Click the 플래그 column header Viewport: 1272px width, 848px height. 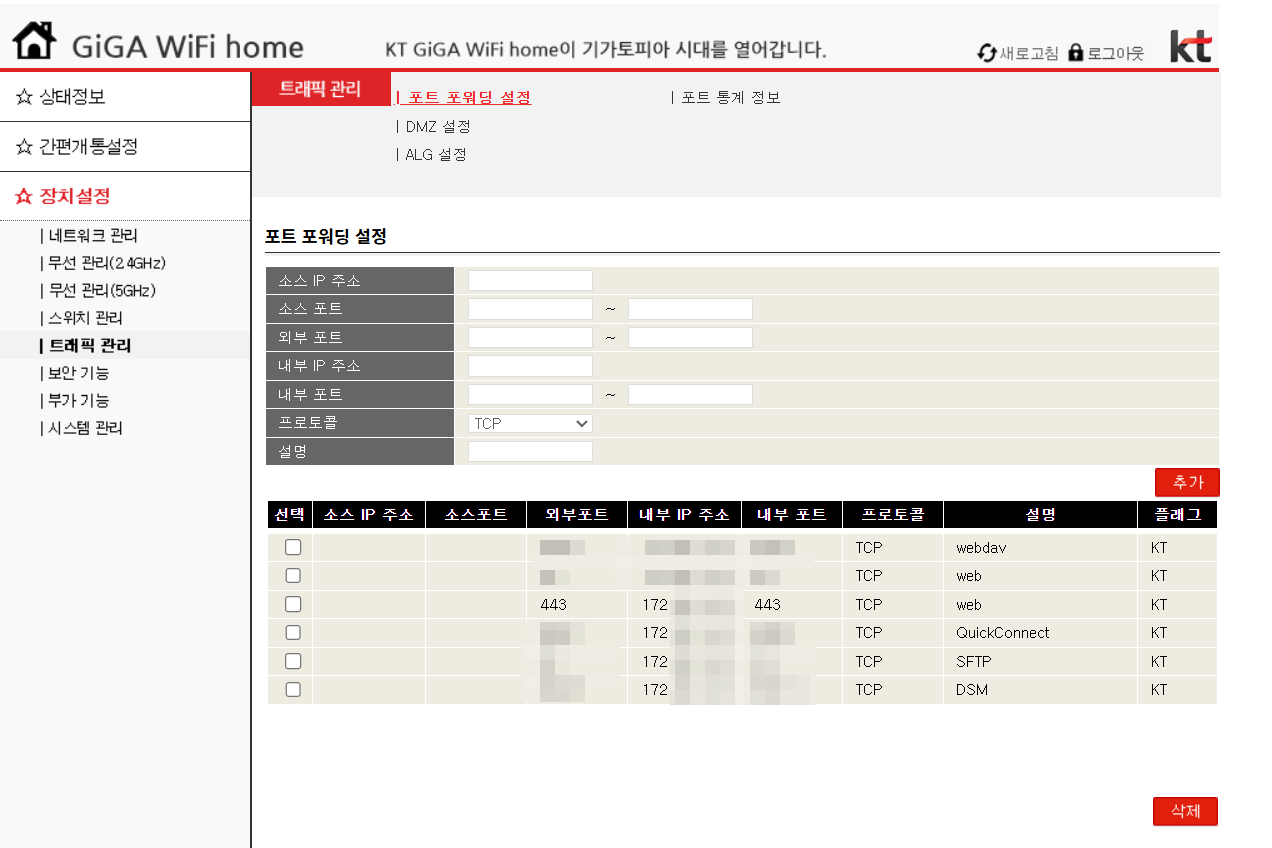[1178, 515]
